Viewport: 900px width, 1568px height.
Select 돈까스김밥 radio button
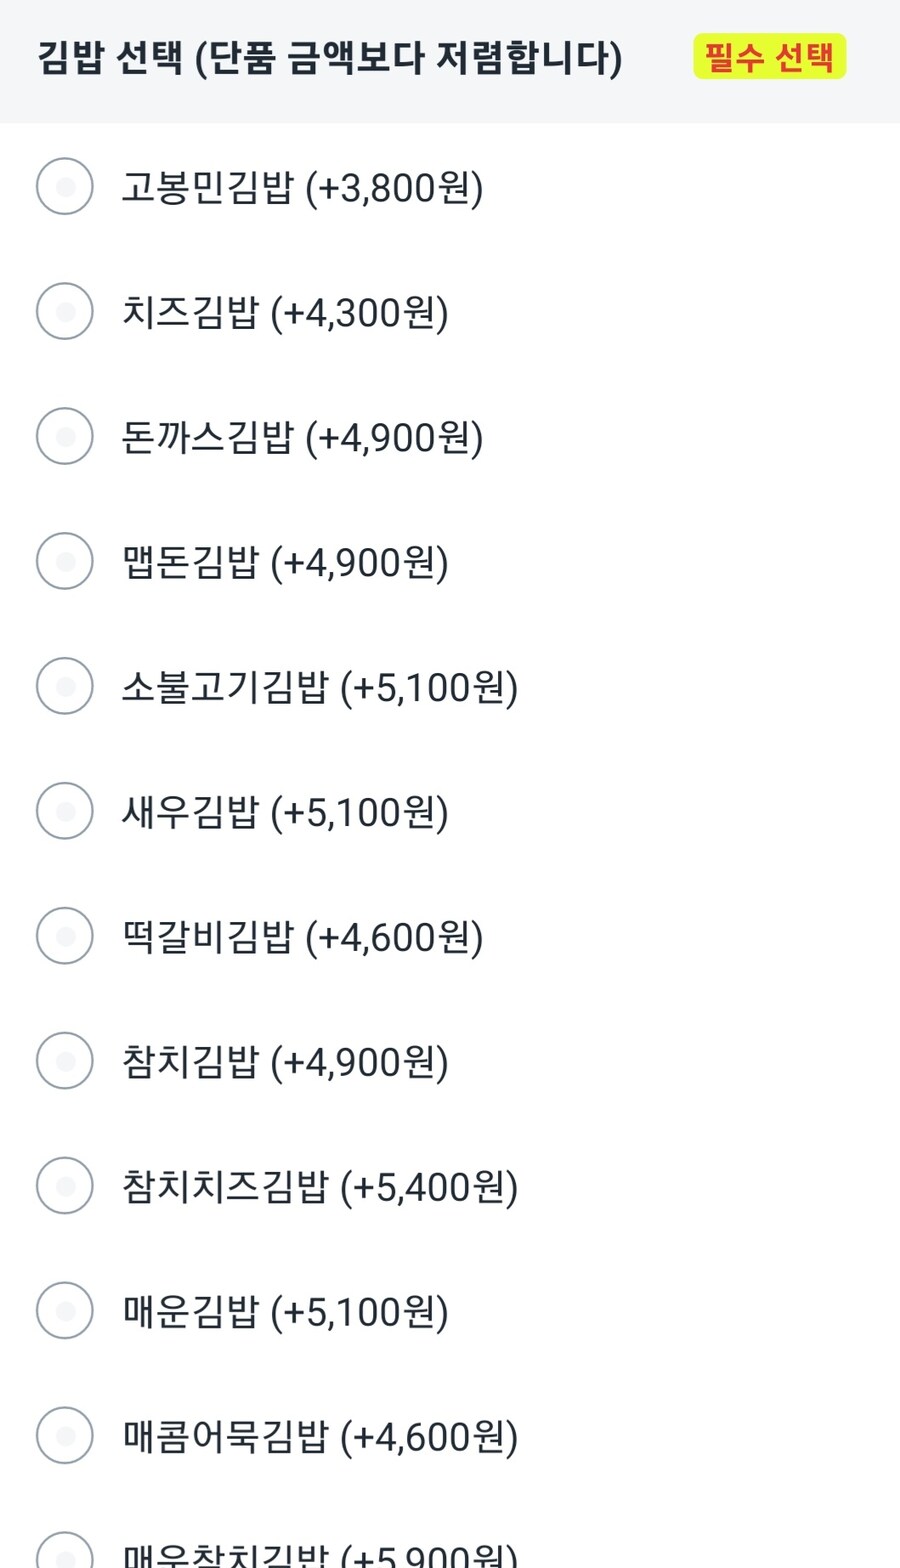[x=65, y=436]
